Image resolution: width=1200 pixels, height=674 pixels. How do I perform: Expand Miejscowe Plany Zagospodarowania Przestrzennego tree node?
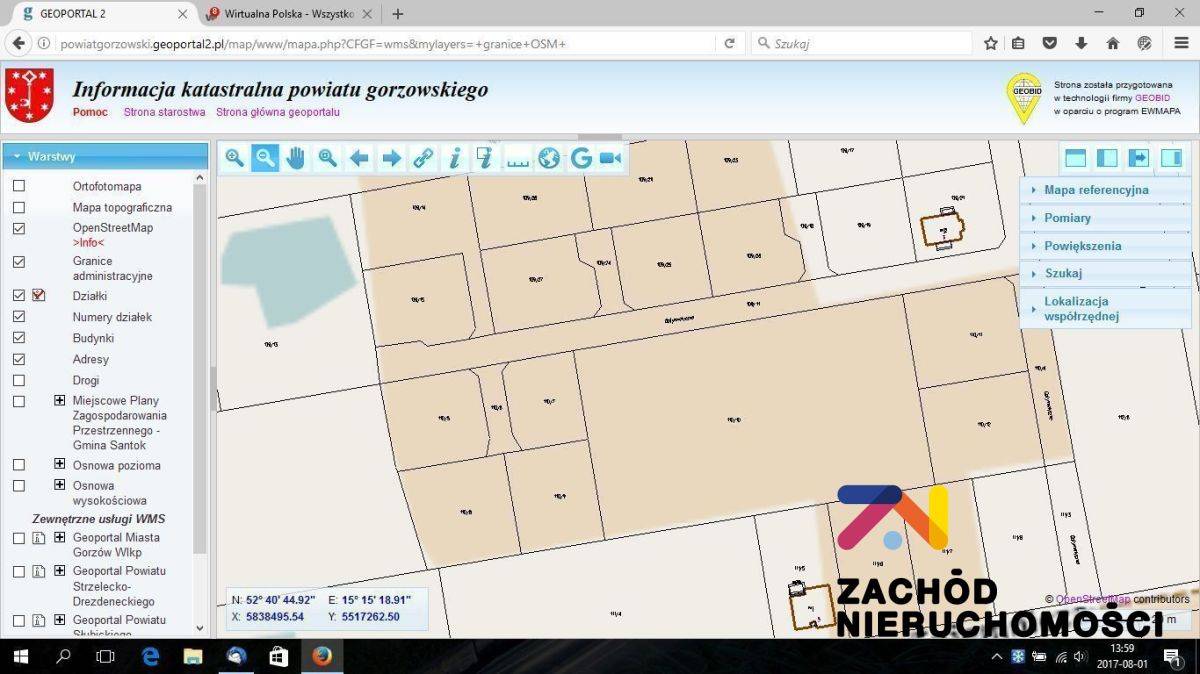pos(60,400)
